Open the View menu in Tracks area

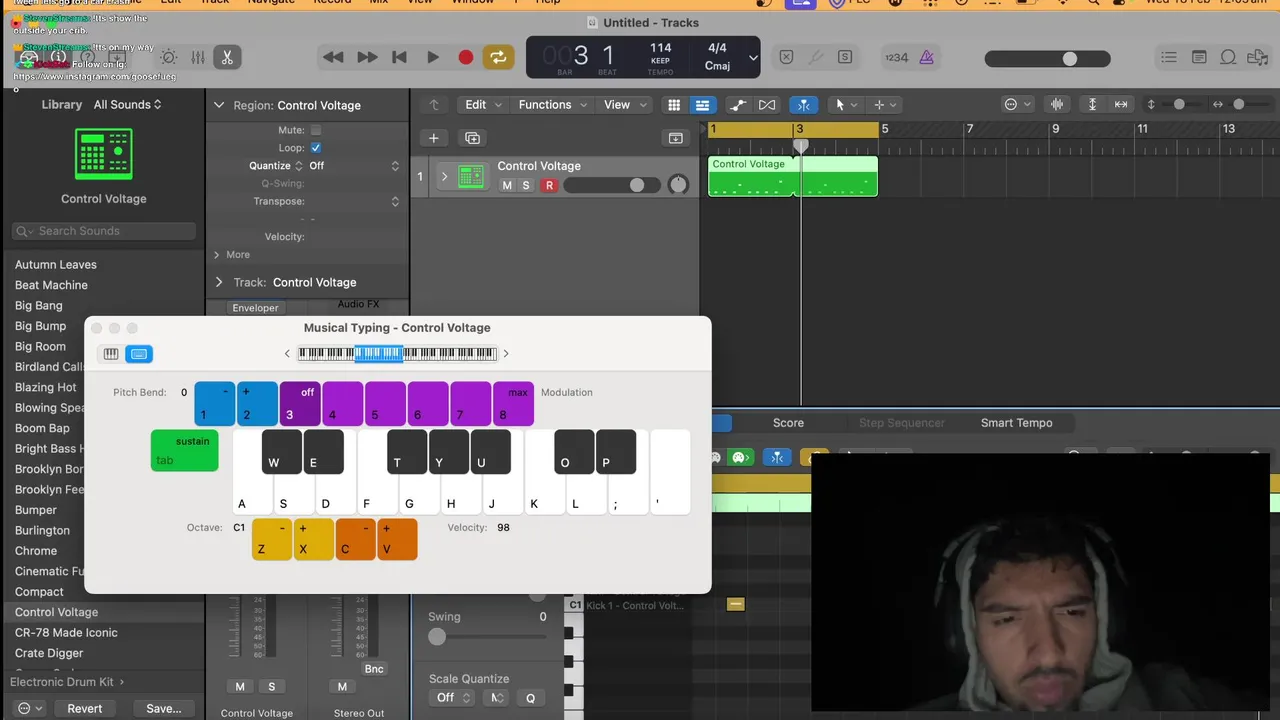[x=625, y=105]
